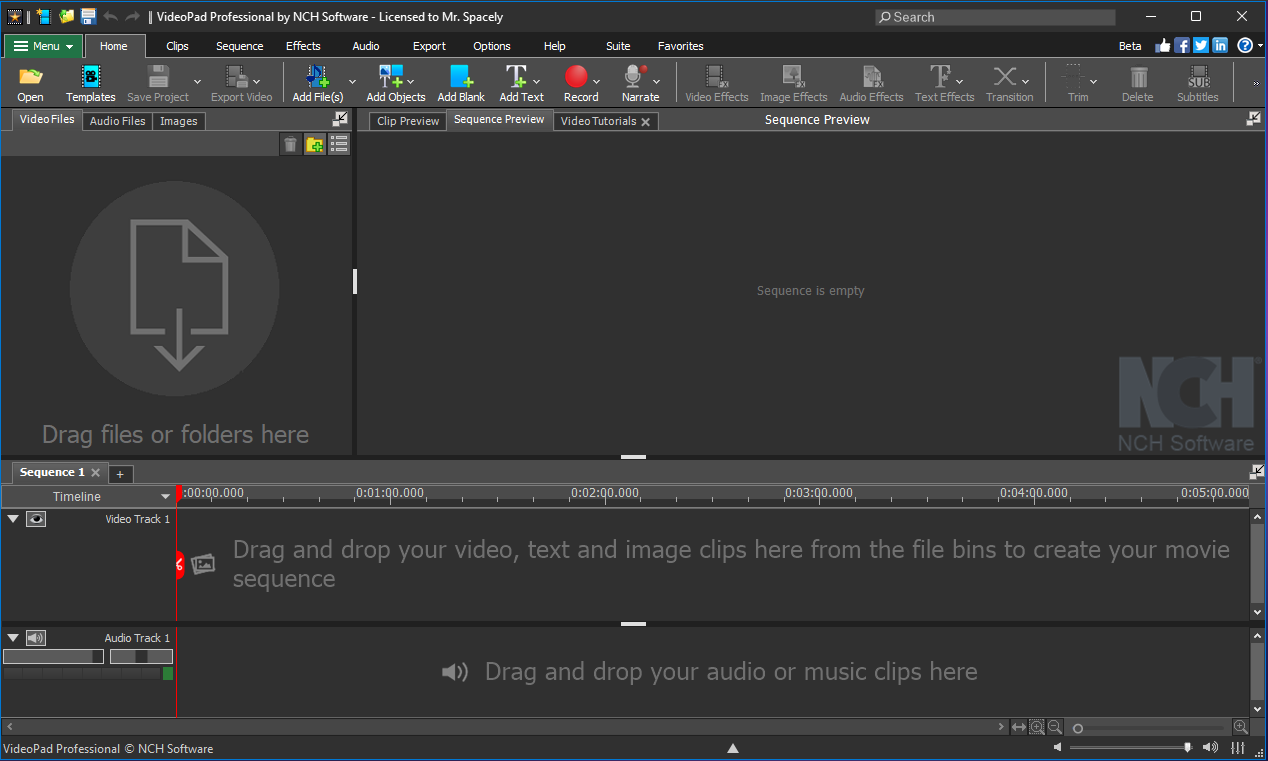Image resolution: width=1268 pixels, height=761 pixels.
Task: Click the timeline zoom in magnifier
Action: click(1241, 727)
